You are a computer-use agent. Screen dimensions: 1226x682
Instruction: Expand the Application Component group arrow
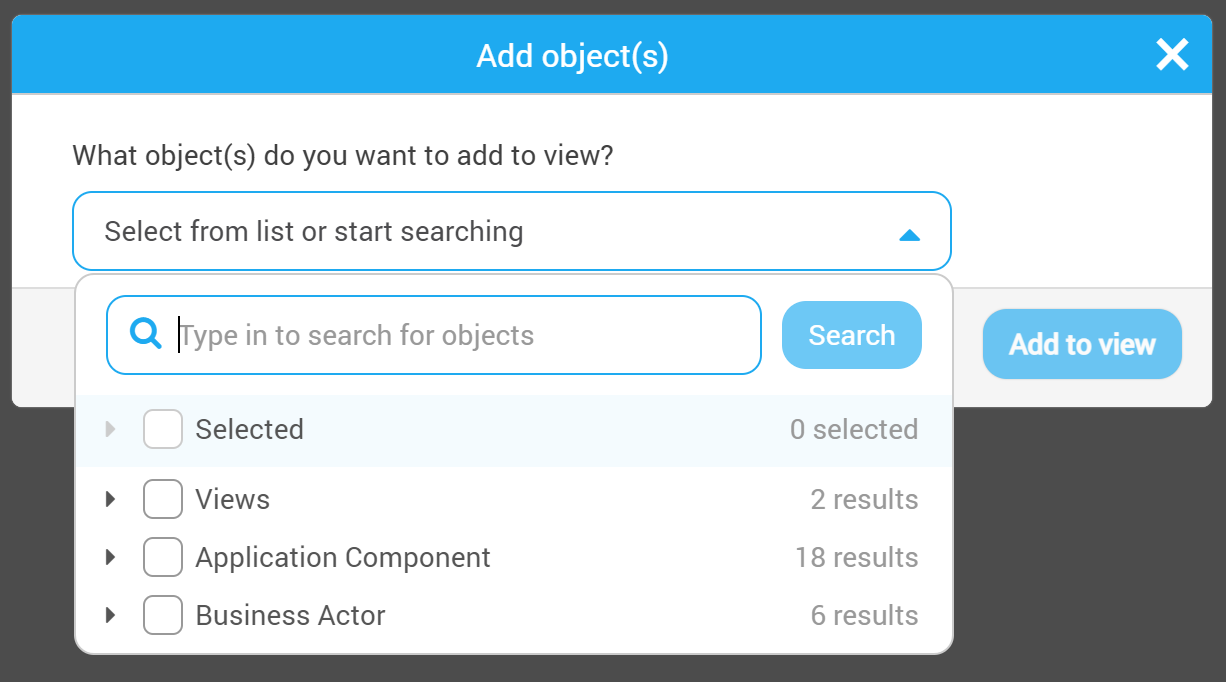111,557
